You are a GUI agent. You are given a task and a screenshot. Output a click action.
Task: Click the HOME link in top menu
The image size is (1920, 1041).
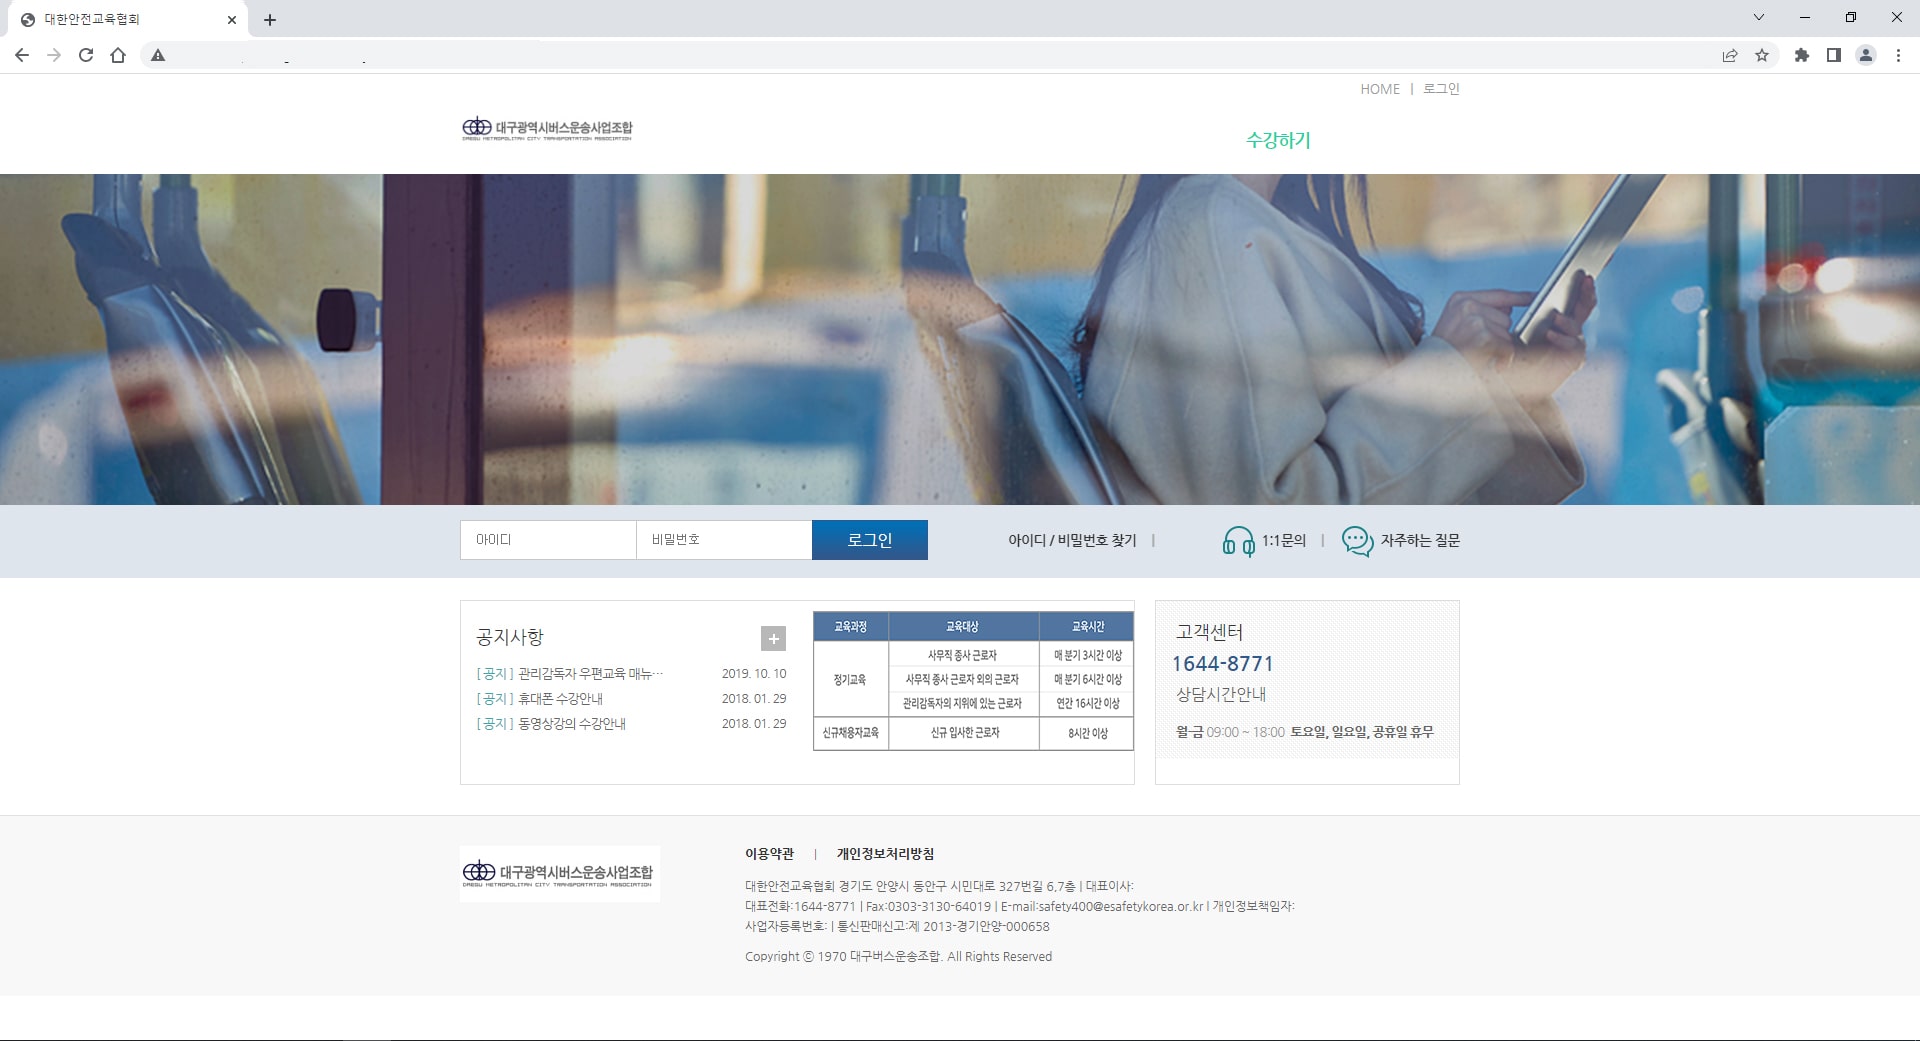[x=1379, y=89]
